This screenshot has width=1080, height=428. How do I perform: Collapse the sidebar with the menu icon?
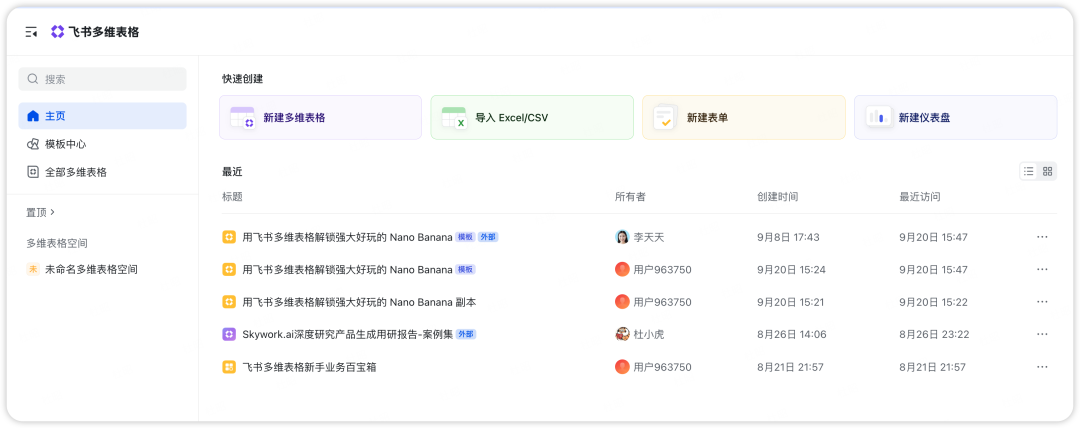31,32
